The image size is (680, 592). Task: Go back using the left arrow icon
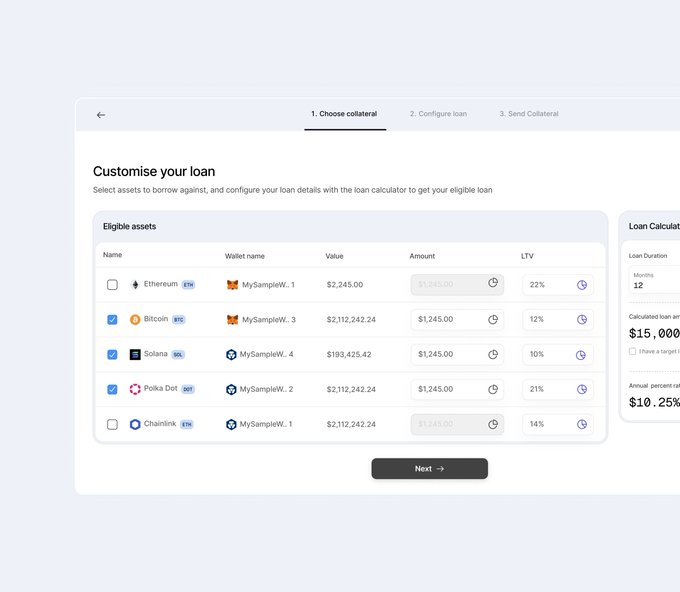pyautogui.click(x=101, y=115)
